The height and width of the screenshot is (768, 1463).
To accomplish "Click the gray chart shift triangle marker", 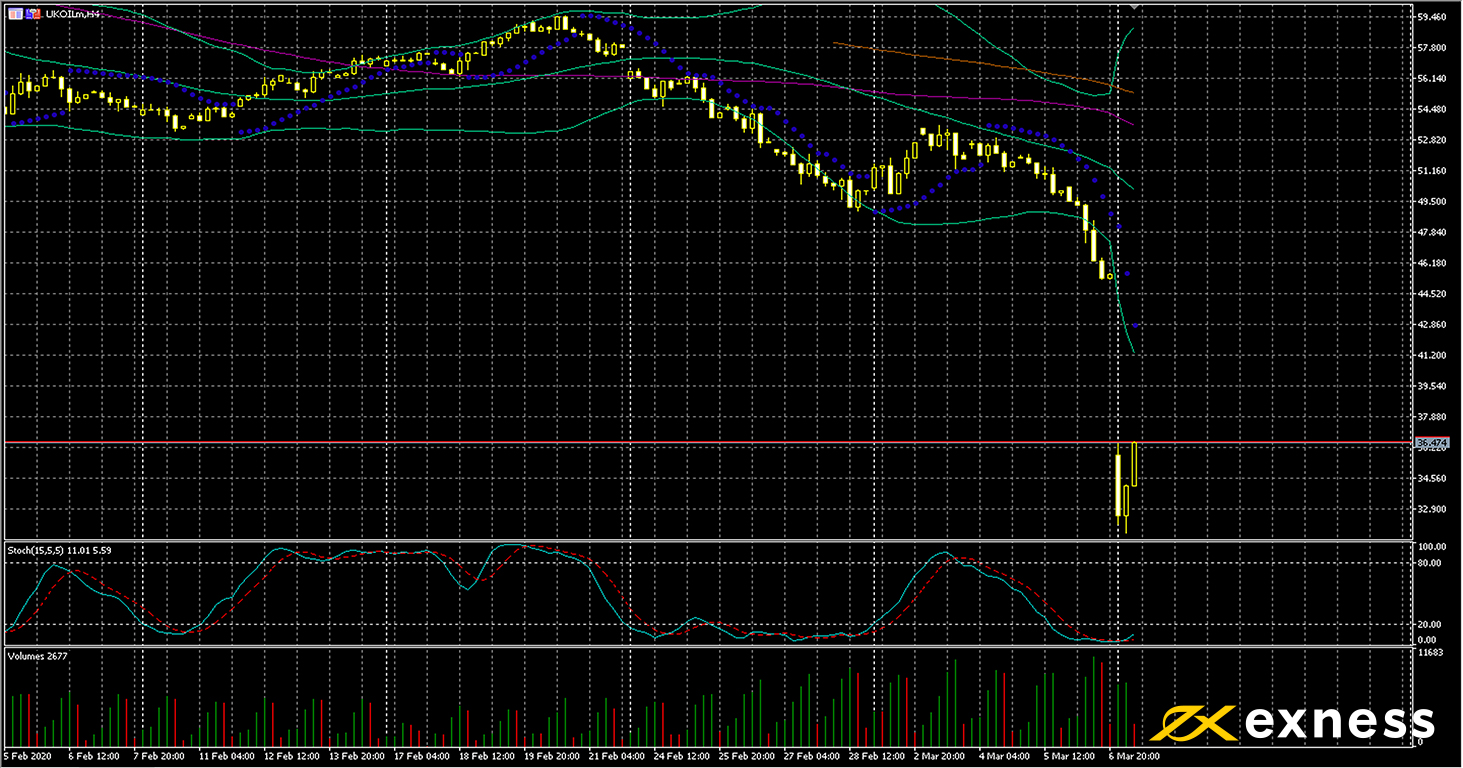I will [1133, 7].
